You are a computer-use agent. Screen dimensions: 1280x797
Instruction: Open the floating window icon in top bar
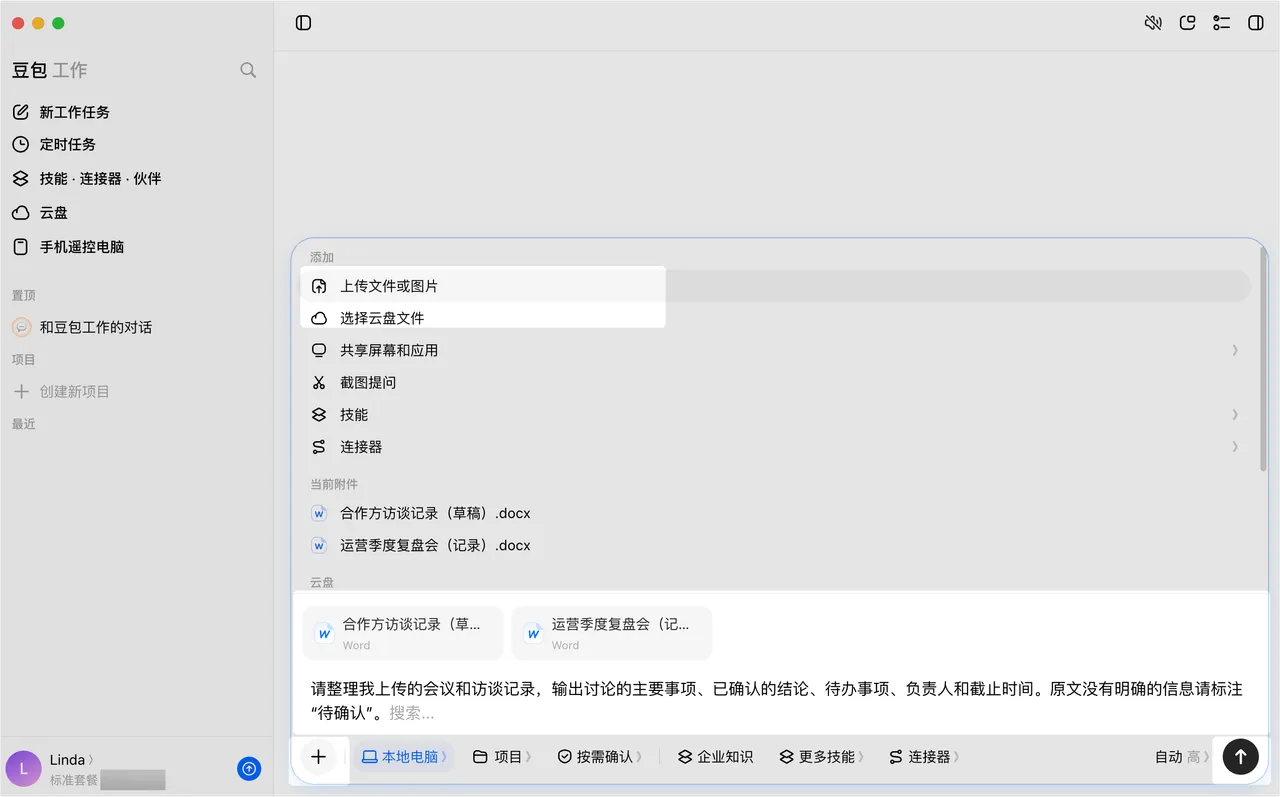click(x=1188, y=23)
